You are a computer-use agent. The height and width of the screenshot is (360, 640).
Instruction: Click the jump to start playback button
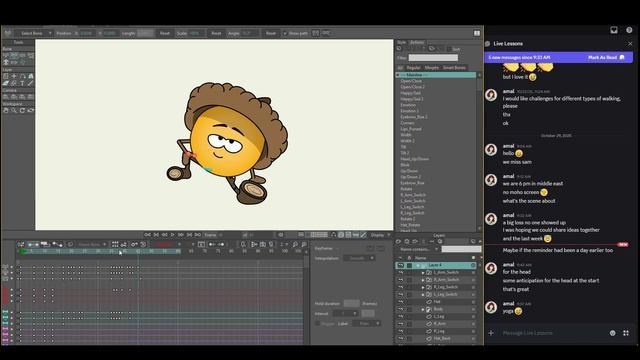pos(147,235)
